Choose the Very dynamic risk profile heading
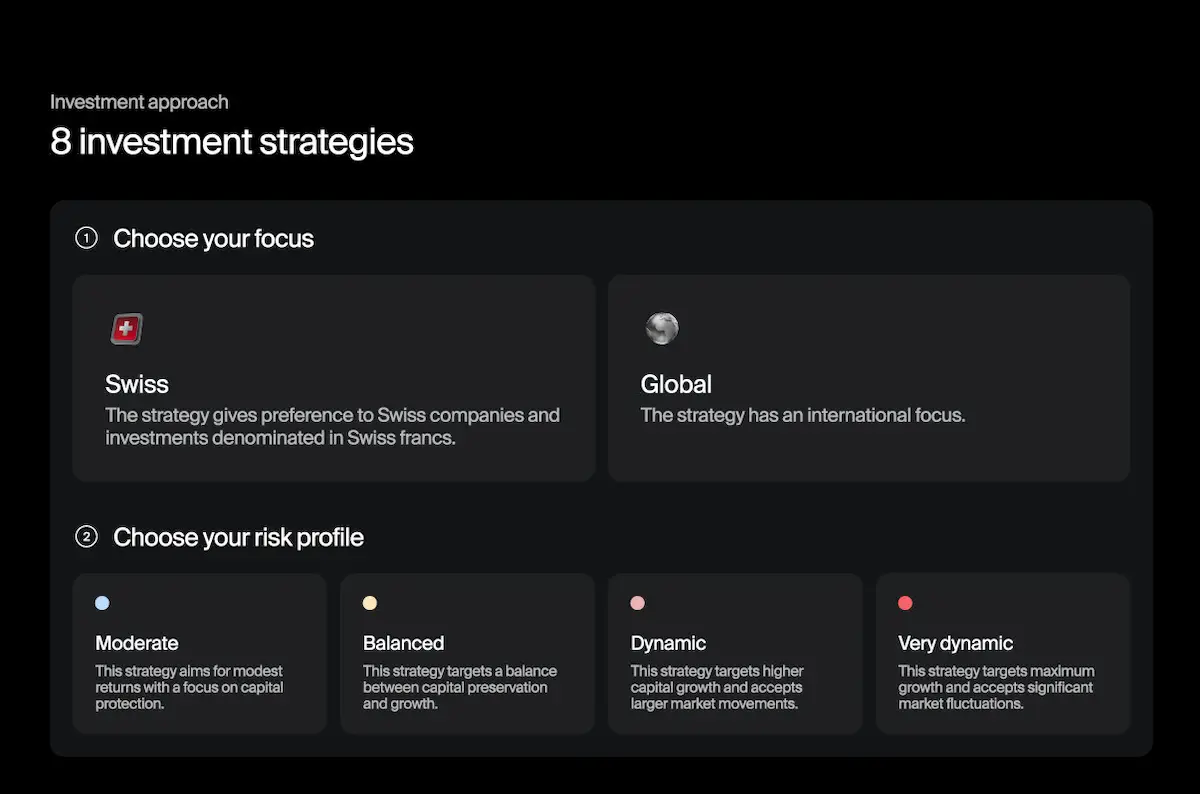 click(955, 643)
